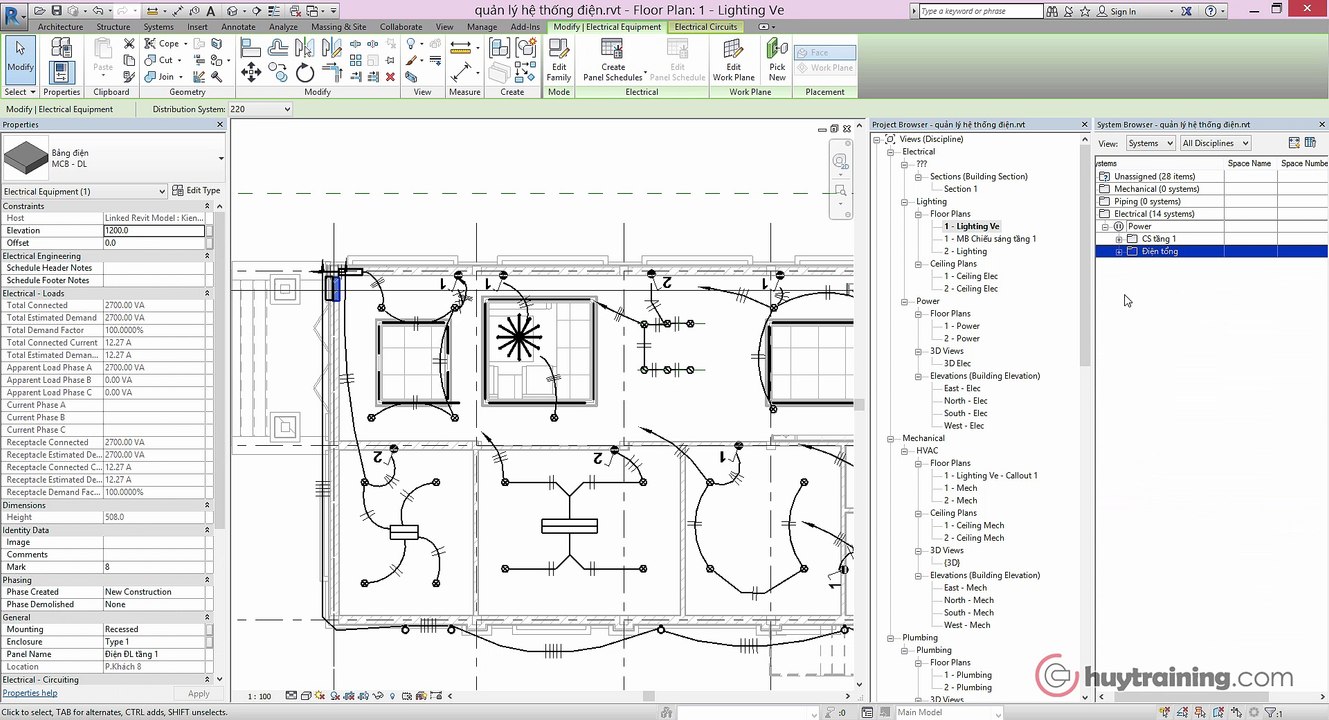1329x720 pixels.
Task: Click the Measure between two references tool
Action: click(x=461, y=46)
